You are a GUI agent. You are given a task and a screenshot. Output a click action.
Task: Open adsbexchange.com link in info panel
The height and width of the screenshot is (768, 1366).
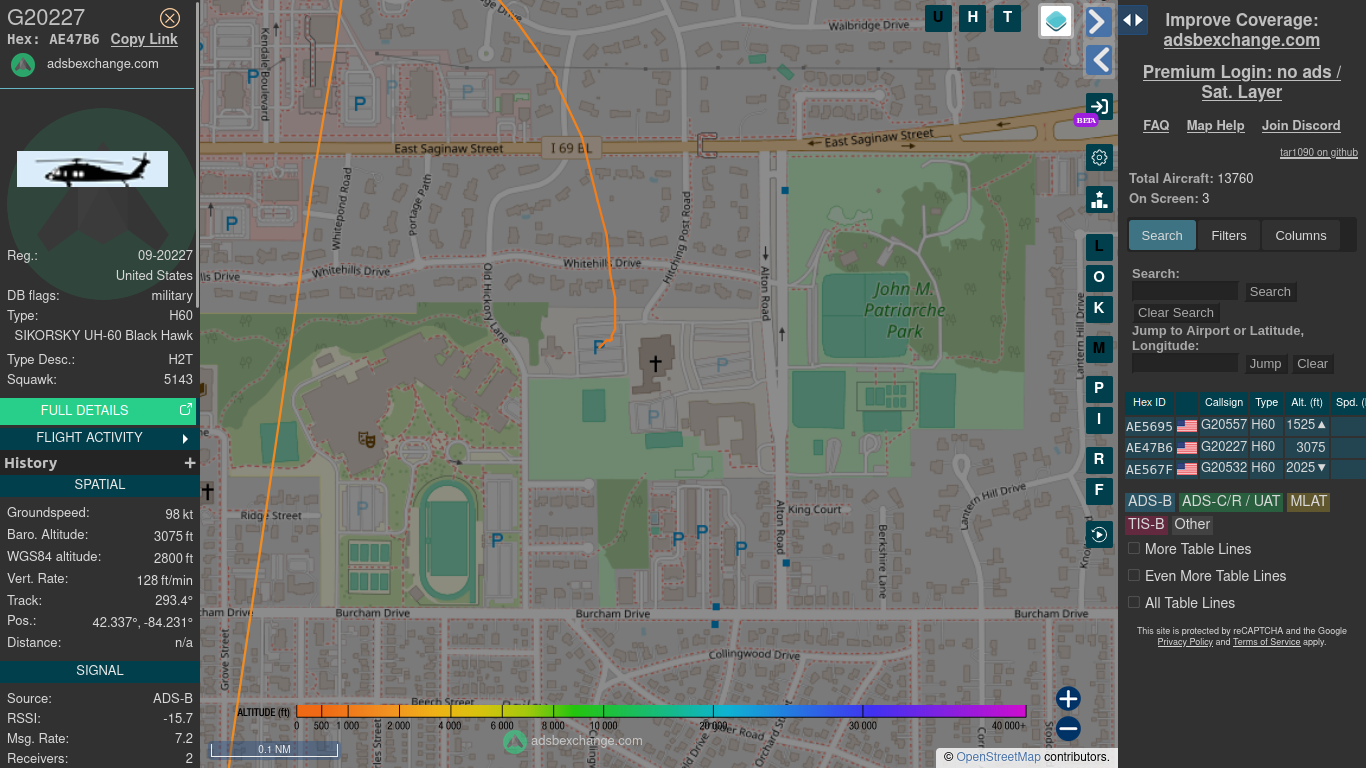(102, 63)
